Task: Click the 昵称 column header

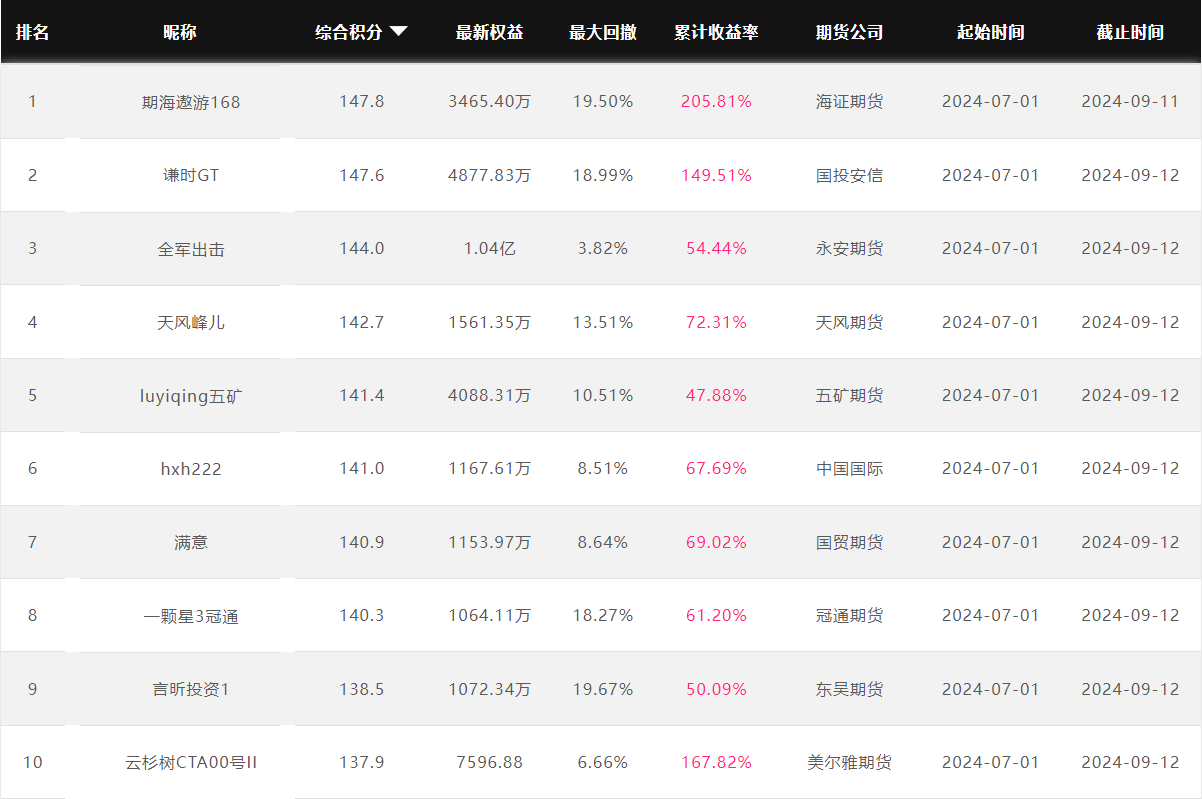Action: pyautogui.click(x=180, y=32)
